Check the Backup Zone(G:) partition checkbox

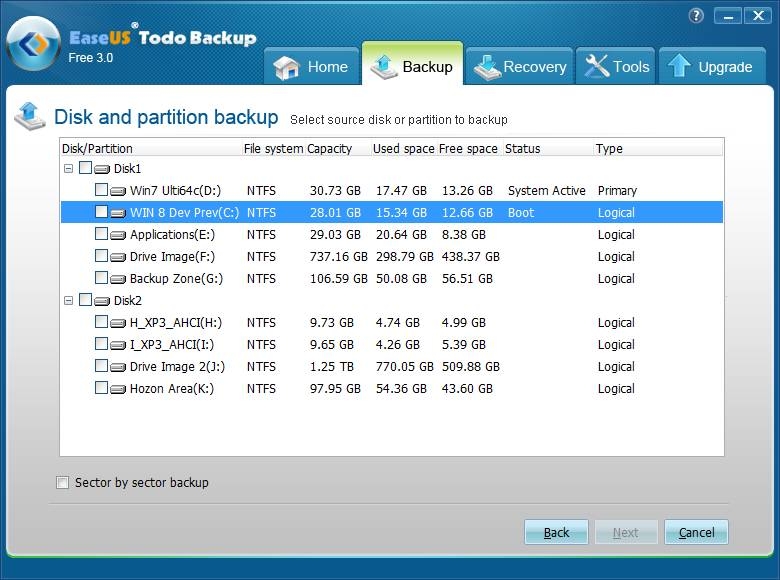(x=101, y=278)
